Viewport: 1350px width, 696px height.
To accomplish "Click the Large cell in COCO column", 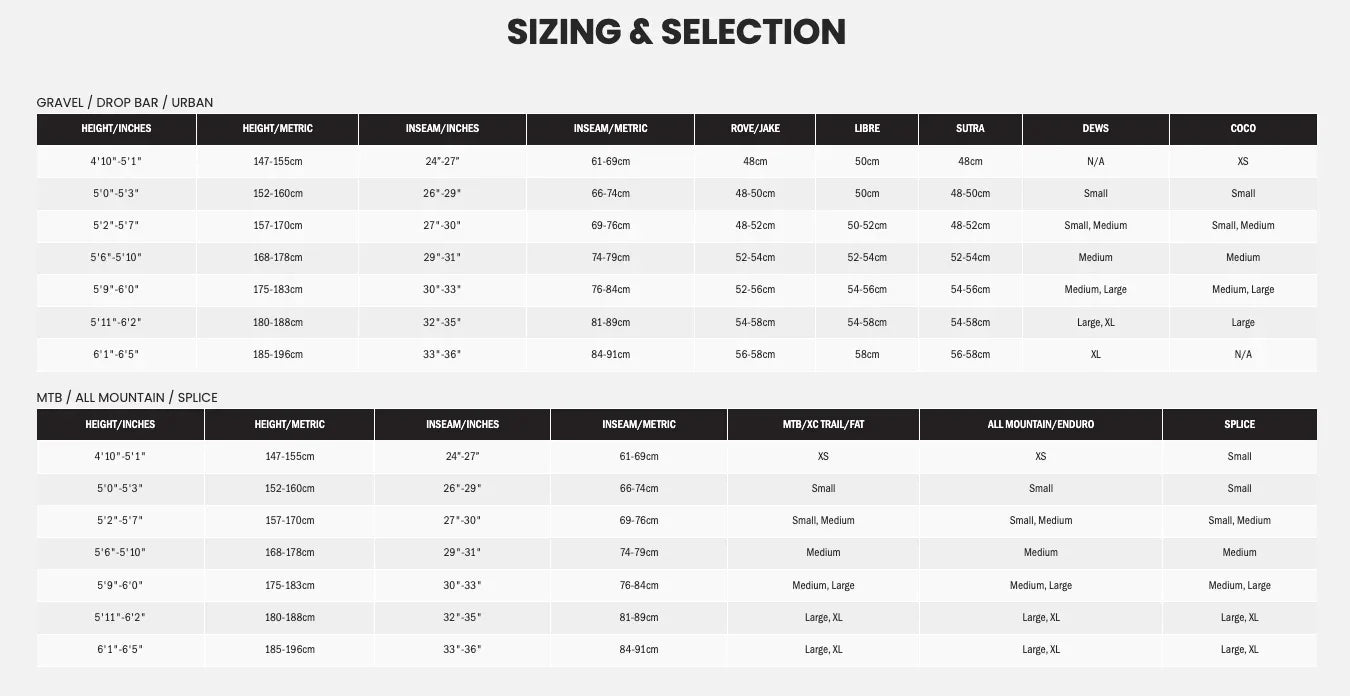I will 1243,322.
